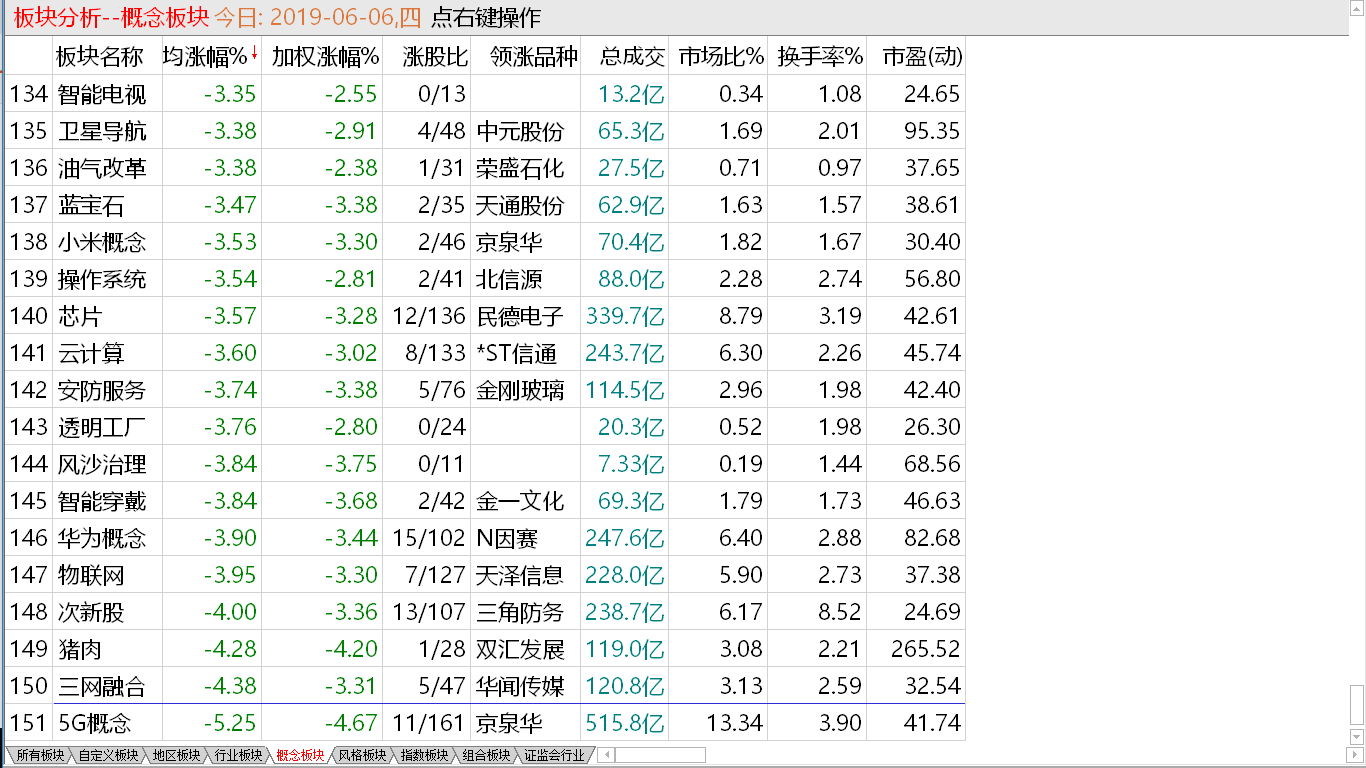The image size is (1366, 768).
Task: Click leading stock 北信源
Action: 509,279
